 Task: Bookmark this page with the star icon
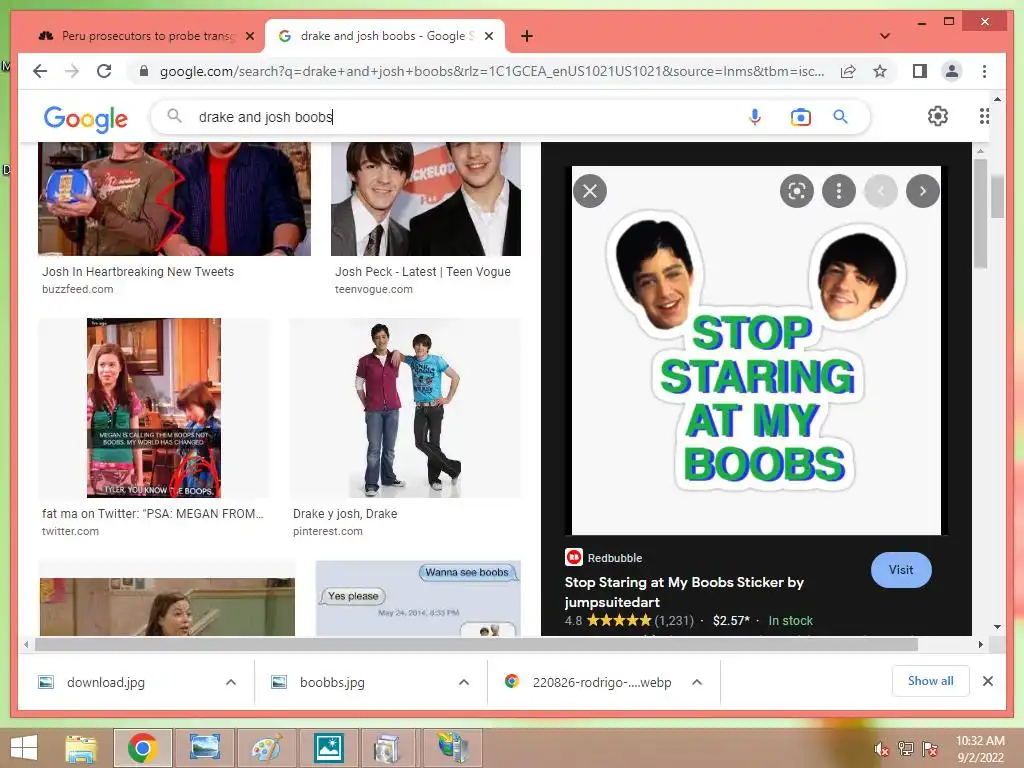(x=880, y=71)
